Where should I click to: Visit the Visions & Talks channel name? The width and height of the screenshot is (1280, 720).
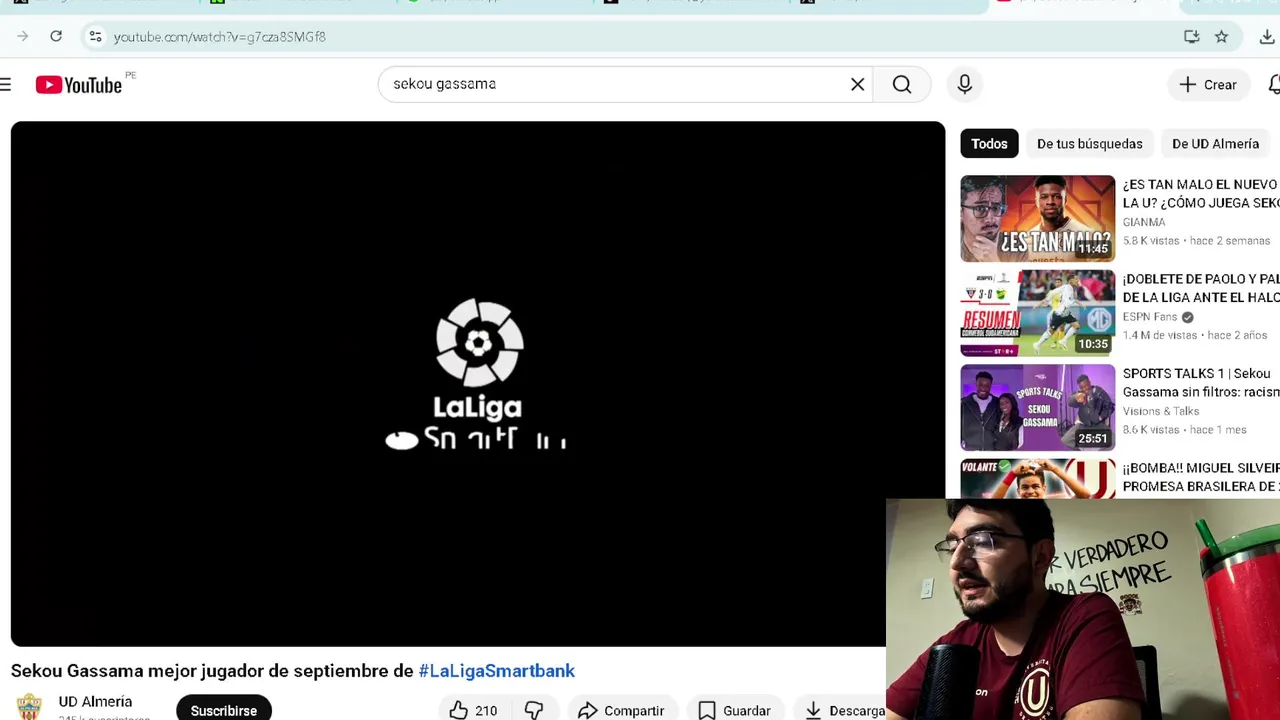[1160, 411]
